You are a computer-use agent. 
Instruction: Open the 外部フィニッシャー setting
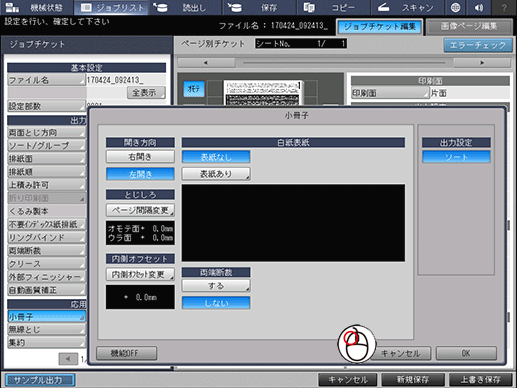(x=46, y=277)
